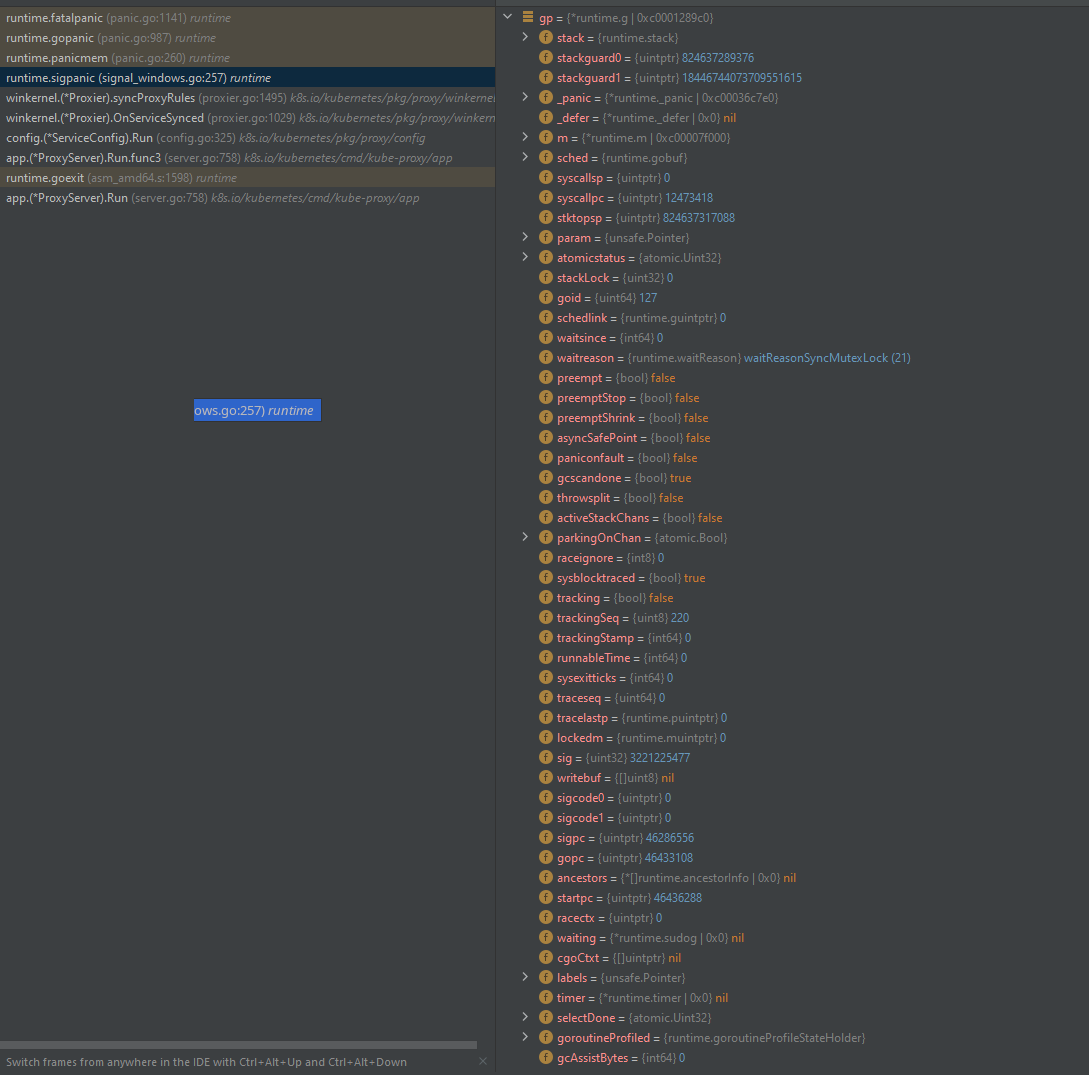Click the gopc value 46433108

(x=669, y=858)
